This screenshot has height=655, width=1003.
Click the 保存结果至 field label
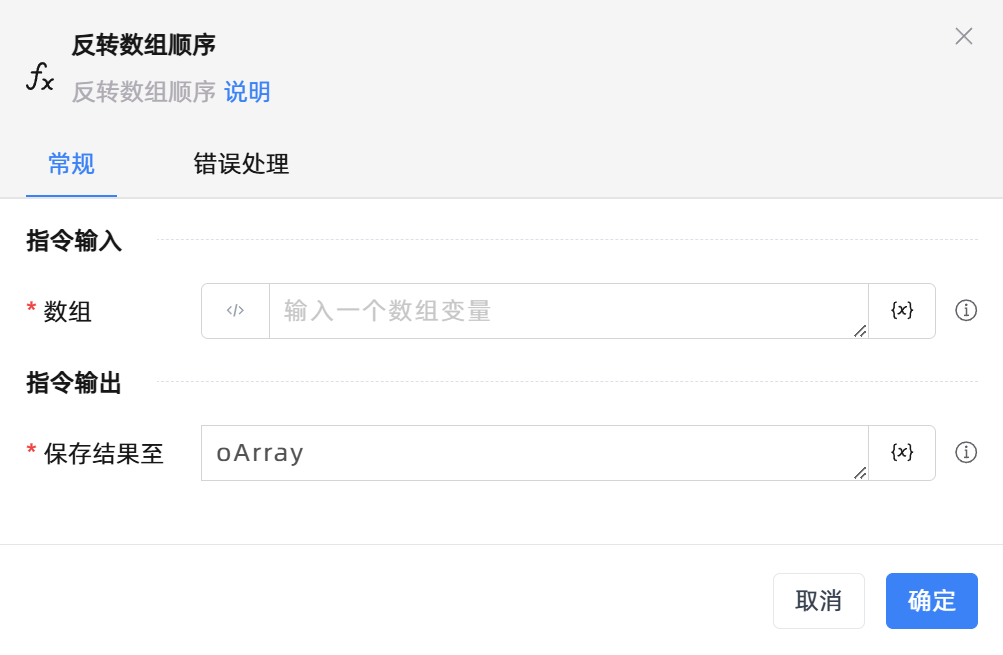pyautogui.click(x=104, y=454)
